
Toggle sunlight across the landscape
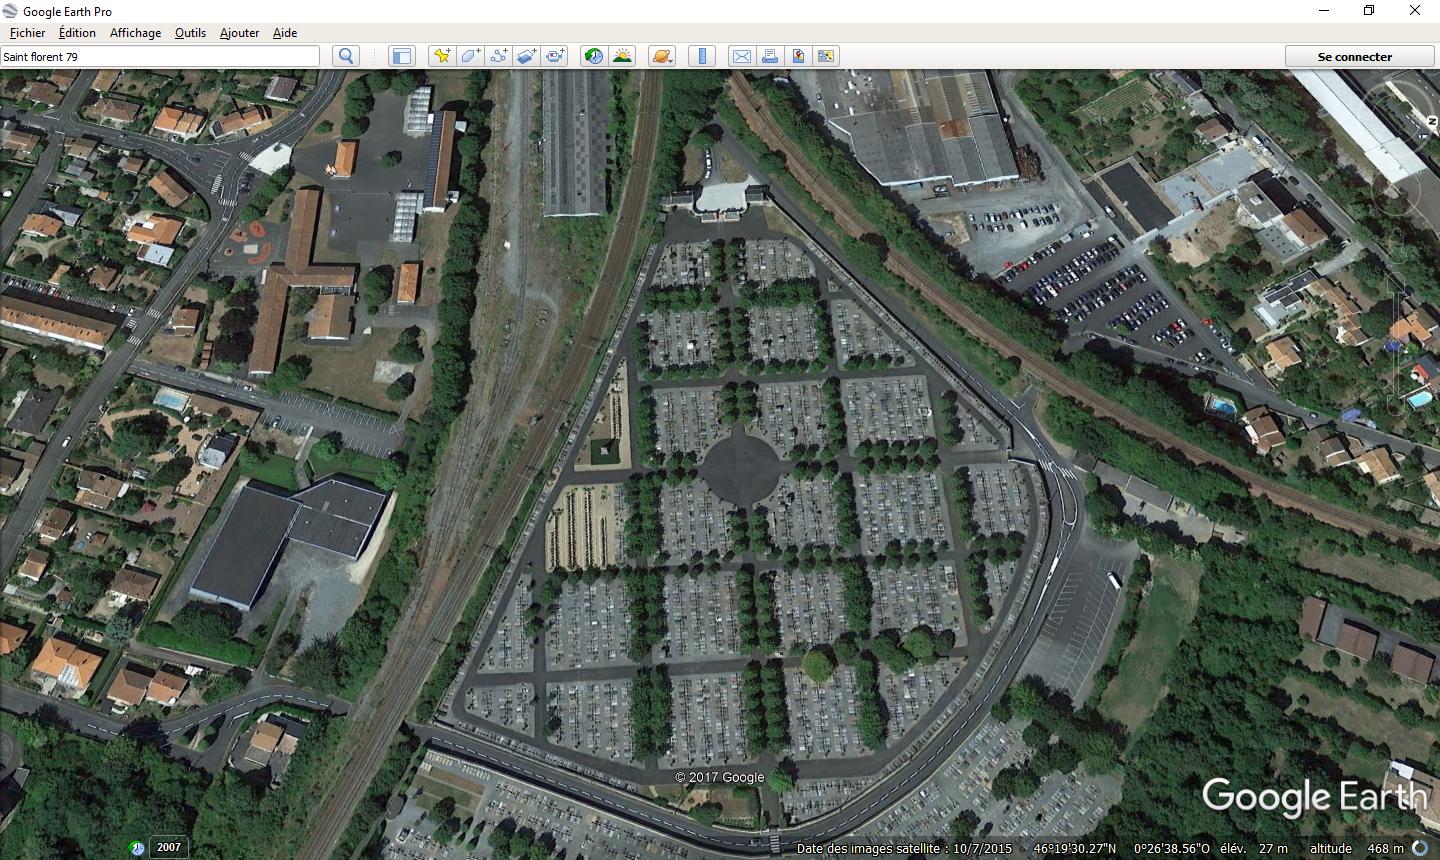pos(622,56)
